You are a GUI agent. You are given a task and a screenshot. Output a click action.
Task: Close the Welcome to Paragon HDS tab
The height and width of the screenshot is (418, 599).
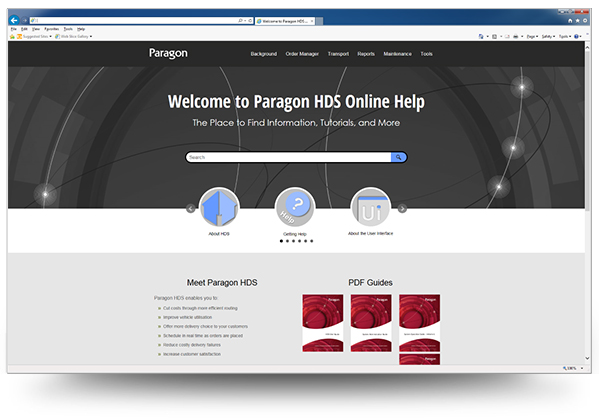point(312,21)
